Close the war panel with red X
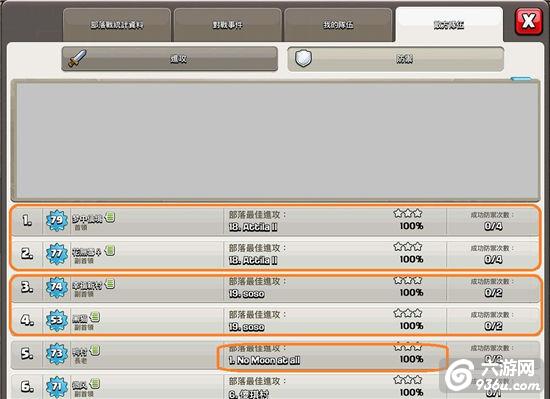Image resolution: width=550 pixels, height=399 pixels. (529, 22)
